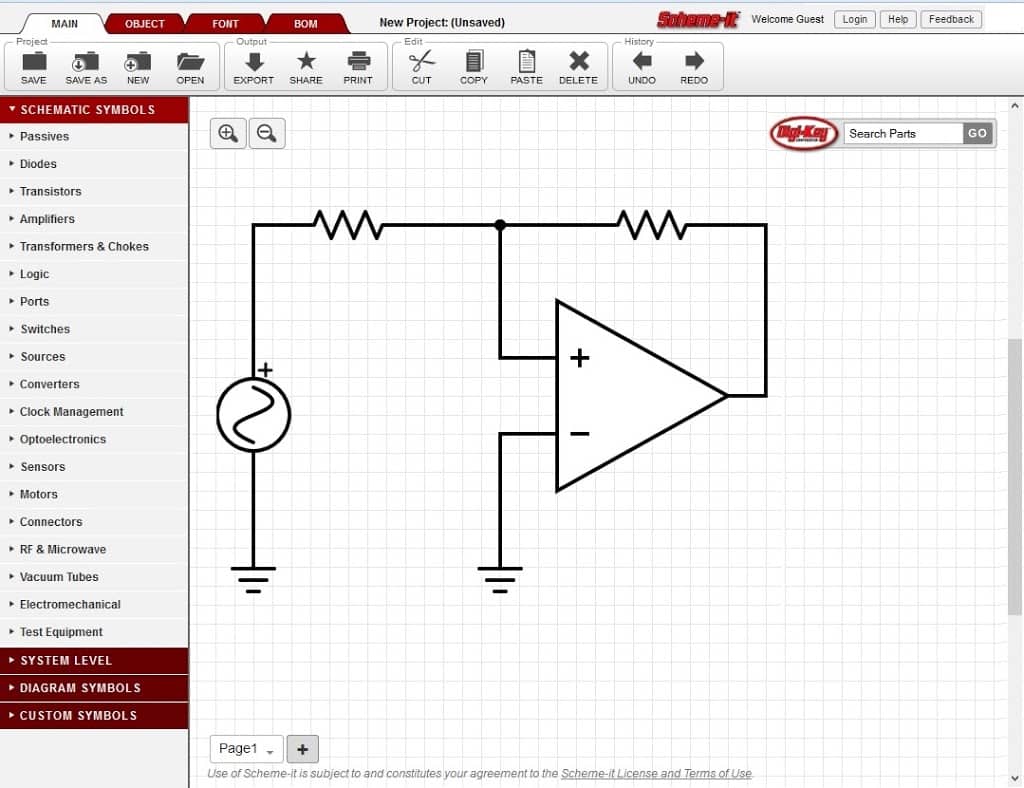Click the Paste clipboard icon

(x=526, y=66)
